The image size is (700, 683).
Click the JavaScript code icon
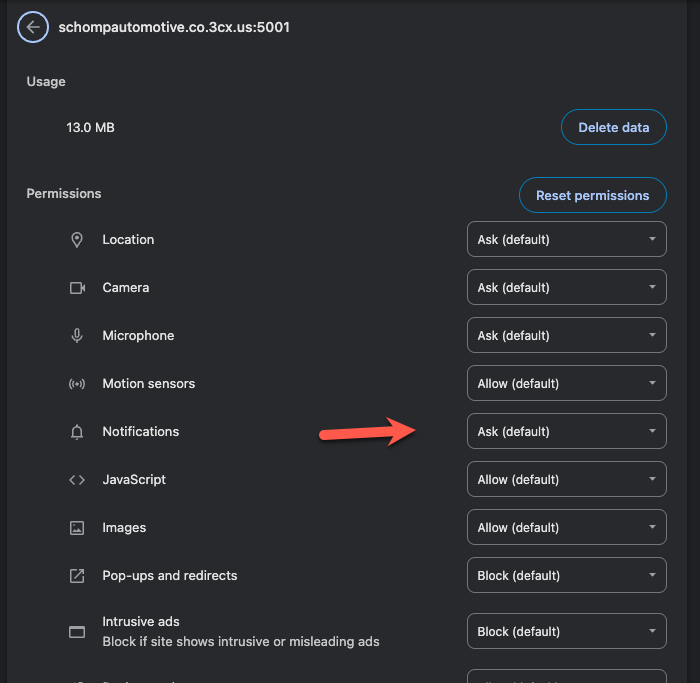point(77,480)
